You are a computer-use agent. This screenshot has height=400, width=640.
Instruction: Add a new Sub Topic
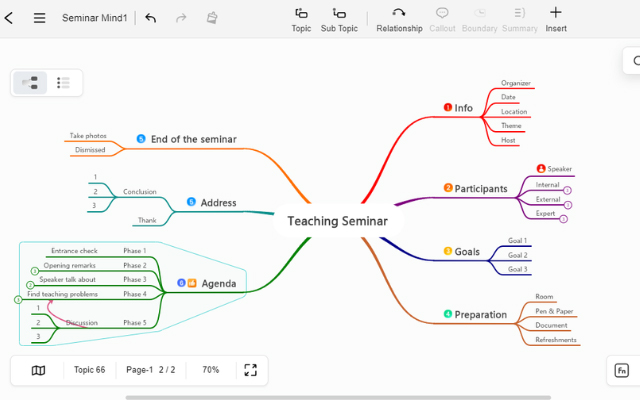[x=339, y=20]
